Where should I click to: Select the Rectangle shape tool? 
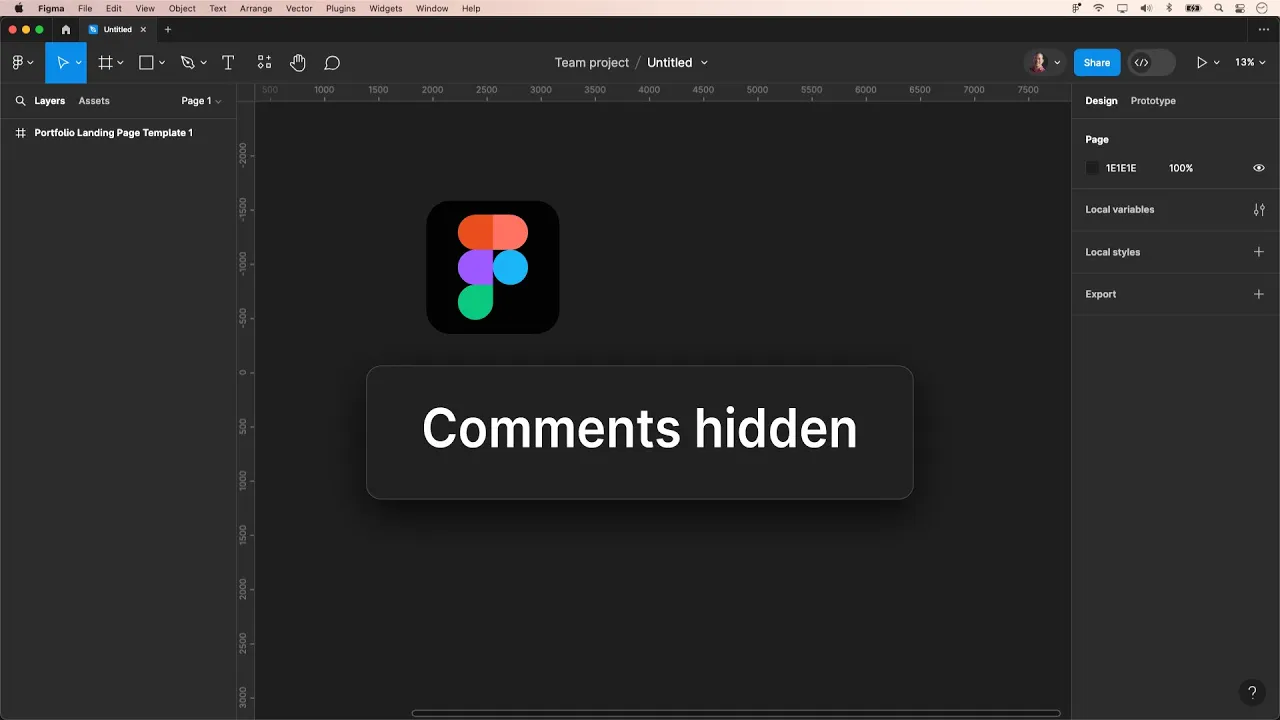point(146,63)
